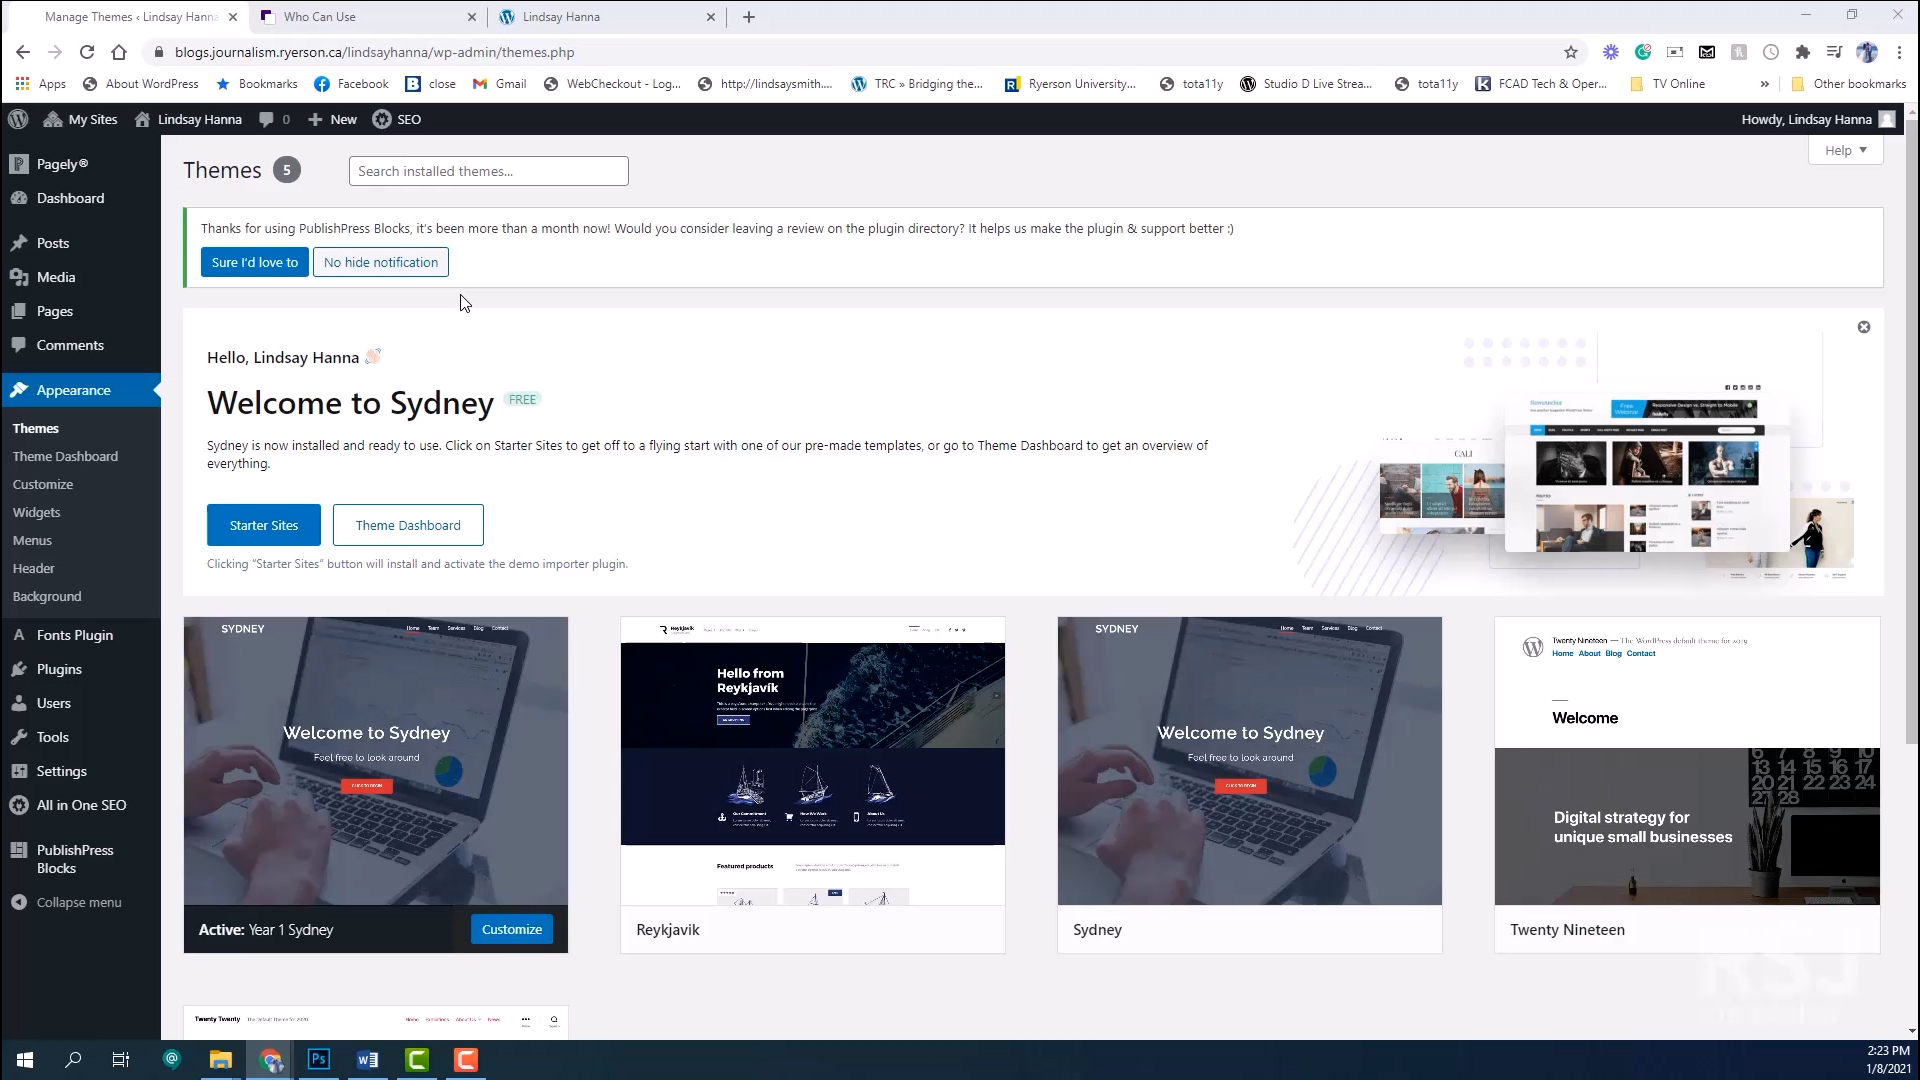
Task: Expand the Help dropdown tab
Action: click(x=1845, y=150)
